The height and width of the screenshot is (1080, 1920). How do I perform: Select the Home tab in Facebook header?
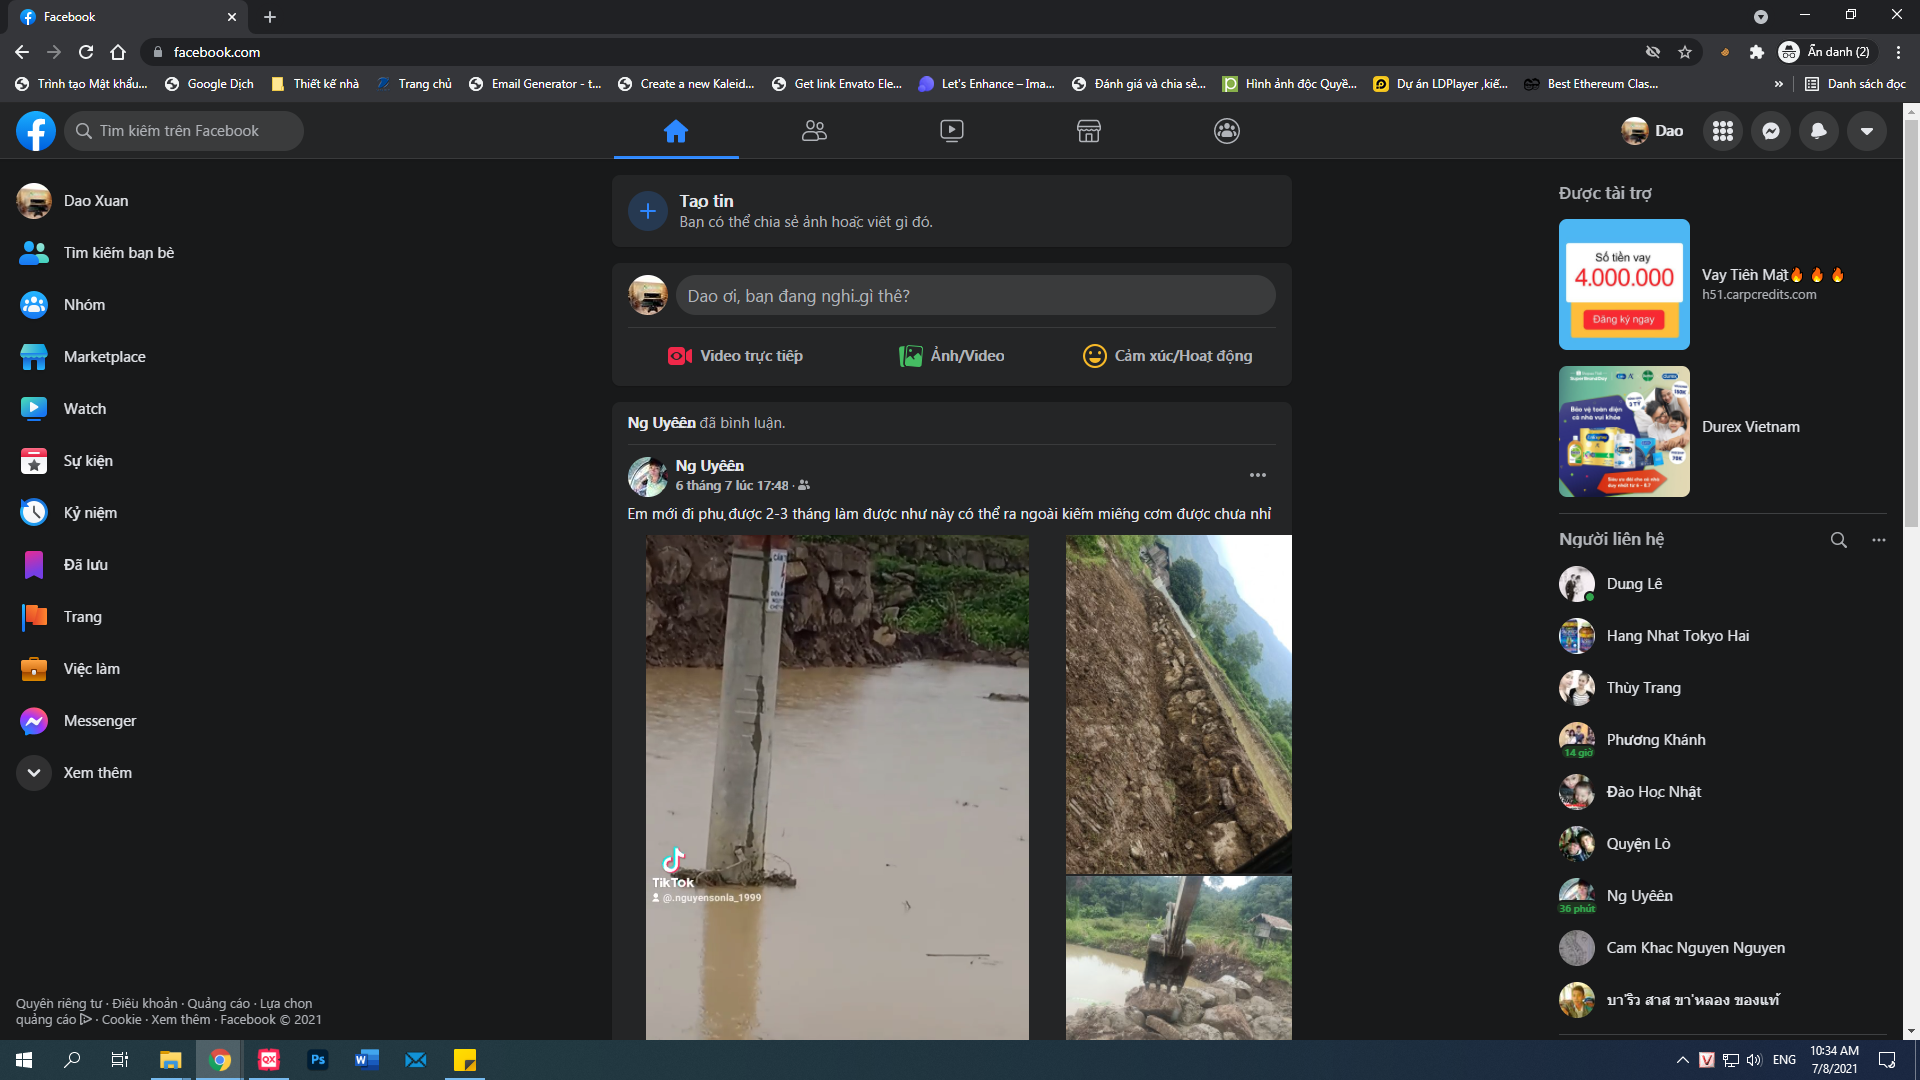coord(676,131)
